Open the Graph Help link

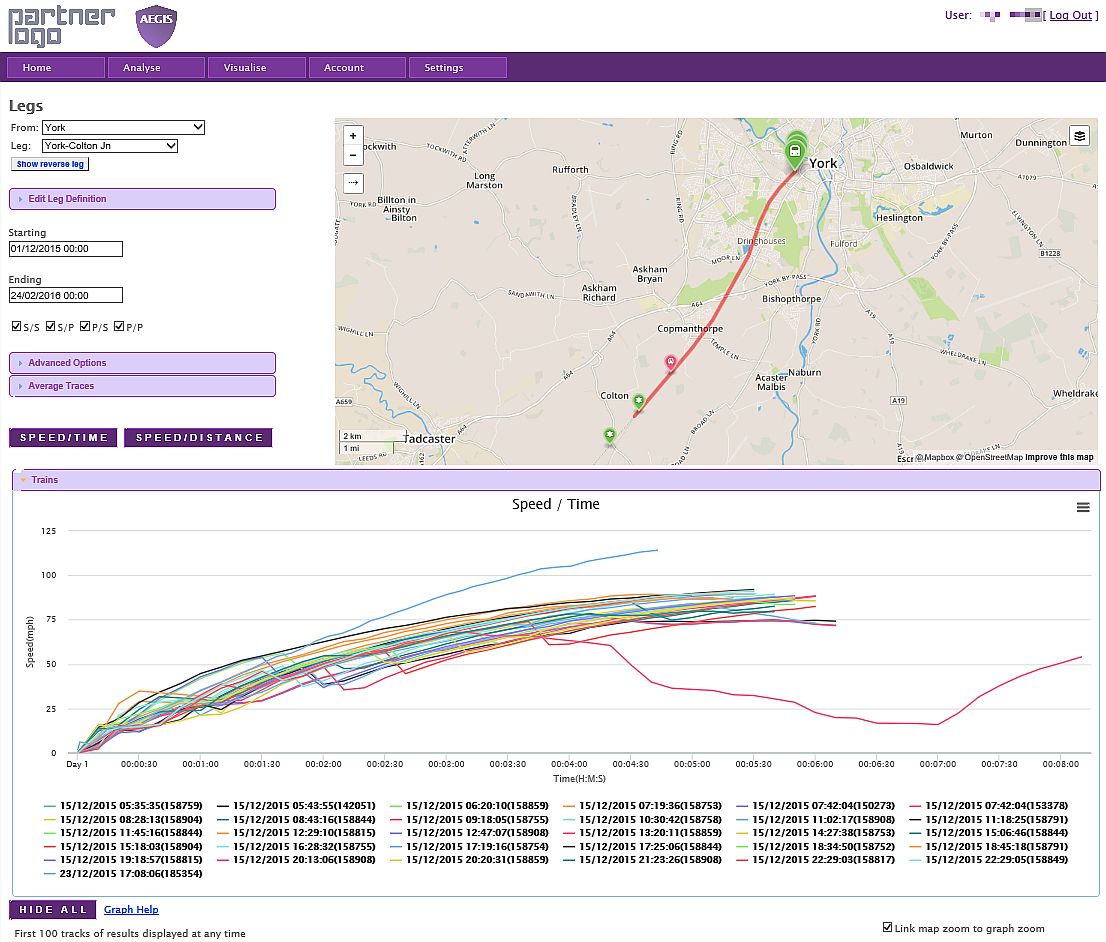pyautogui.click(x=131, y=909)
